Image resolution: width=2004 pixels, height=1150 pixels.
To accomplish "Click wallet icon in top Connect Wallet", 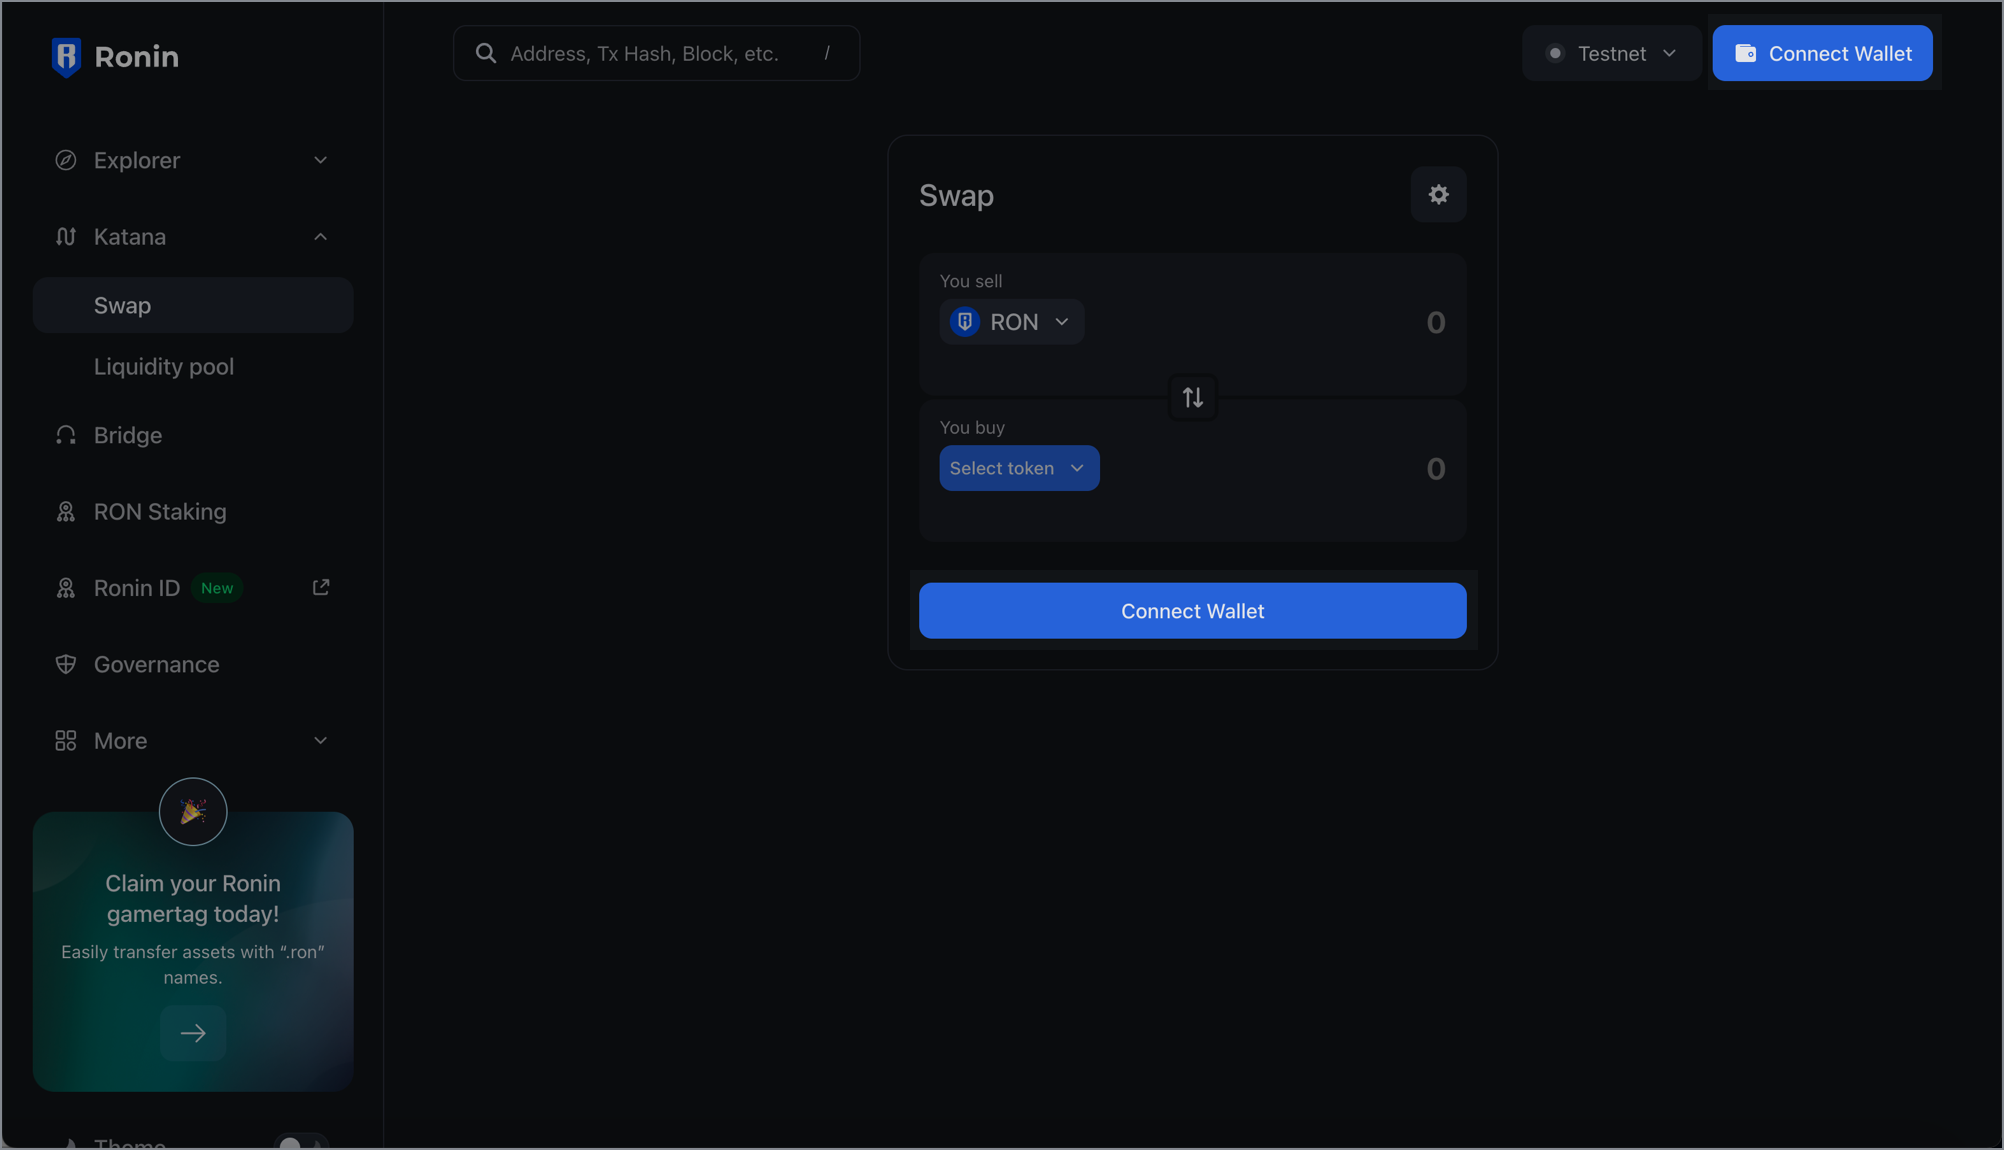I will coord(1746,53).
